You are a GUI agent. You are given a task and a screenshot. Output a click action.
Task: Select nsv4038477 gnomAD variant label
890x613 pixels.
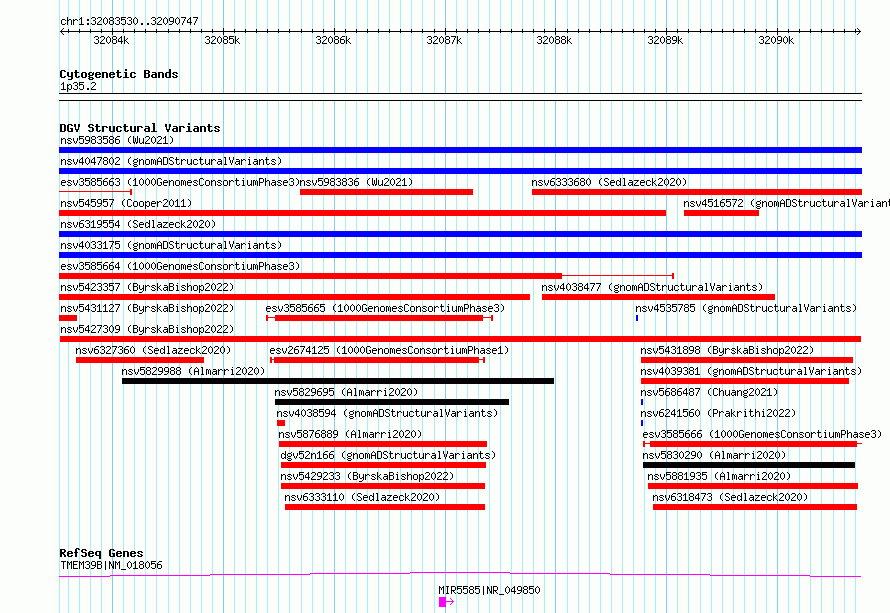(652, 287)
